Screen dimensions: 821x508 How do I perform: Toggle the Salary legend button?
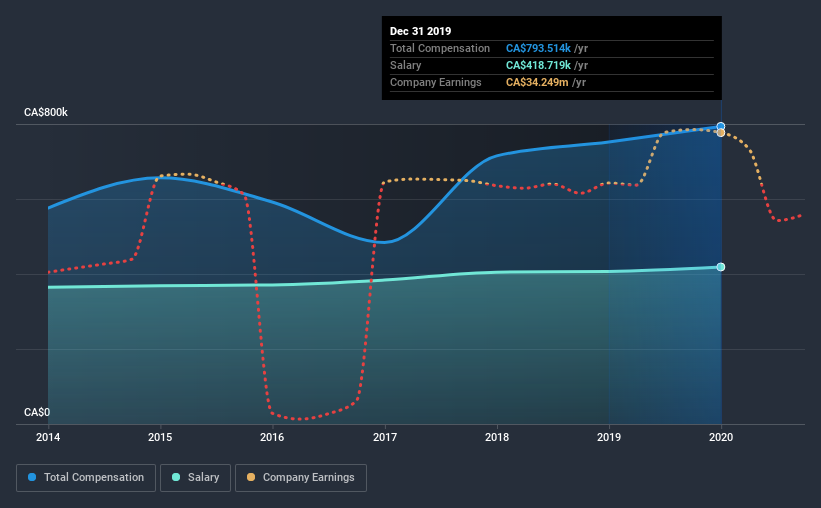[195, 478]
